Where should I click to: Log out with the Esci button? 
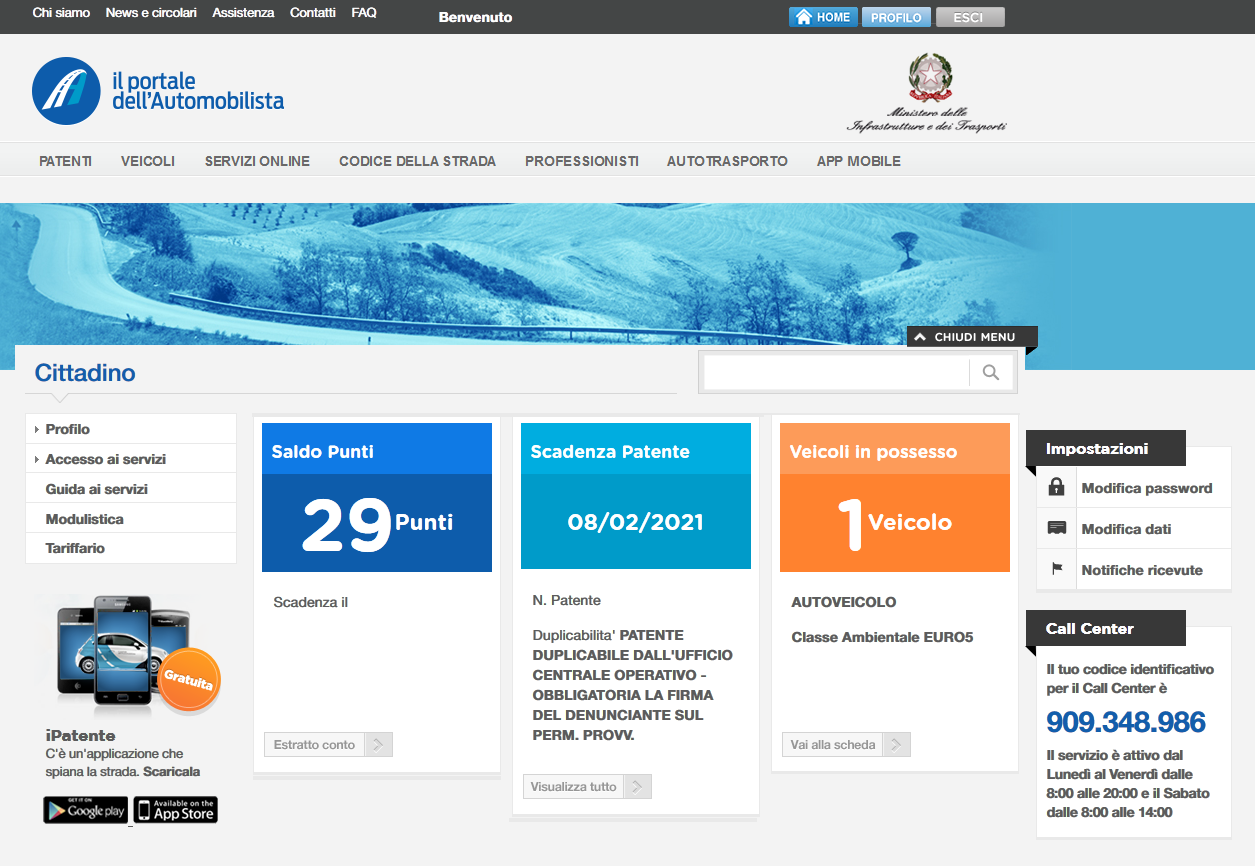click(x=970, y=17)
